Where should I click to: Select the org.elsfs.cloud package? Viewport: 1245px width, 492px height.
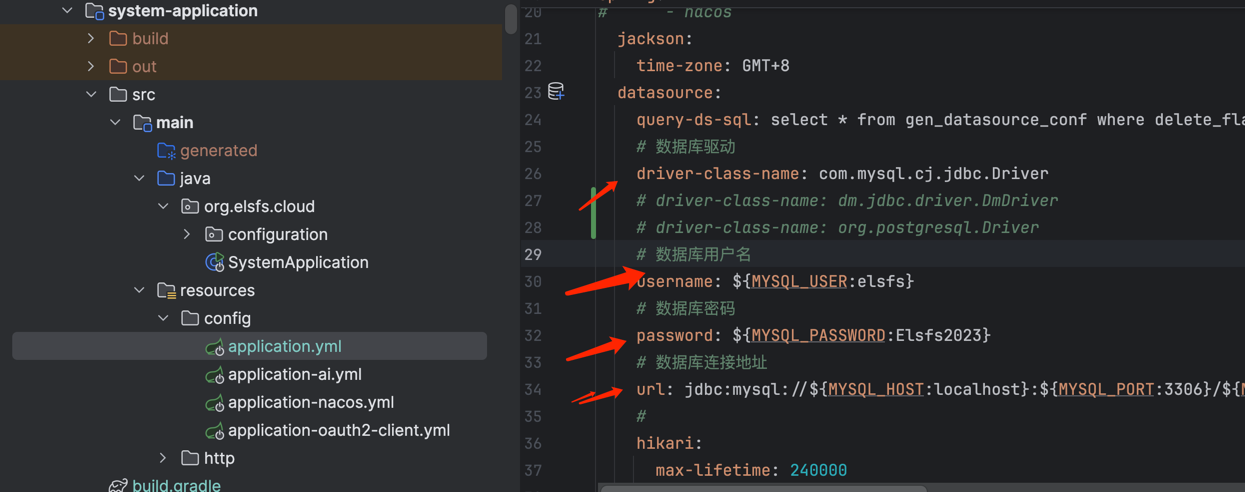259,207
